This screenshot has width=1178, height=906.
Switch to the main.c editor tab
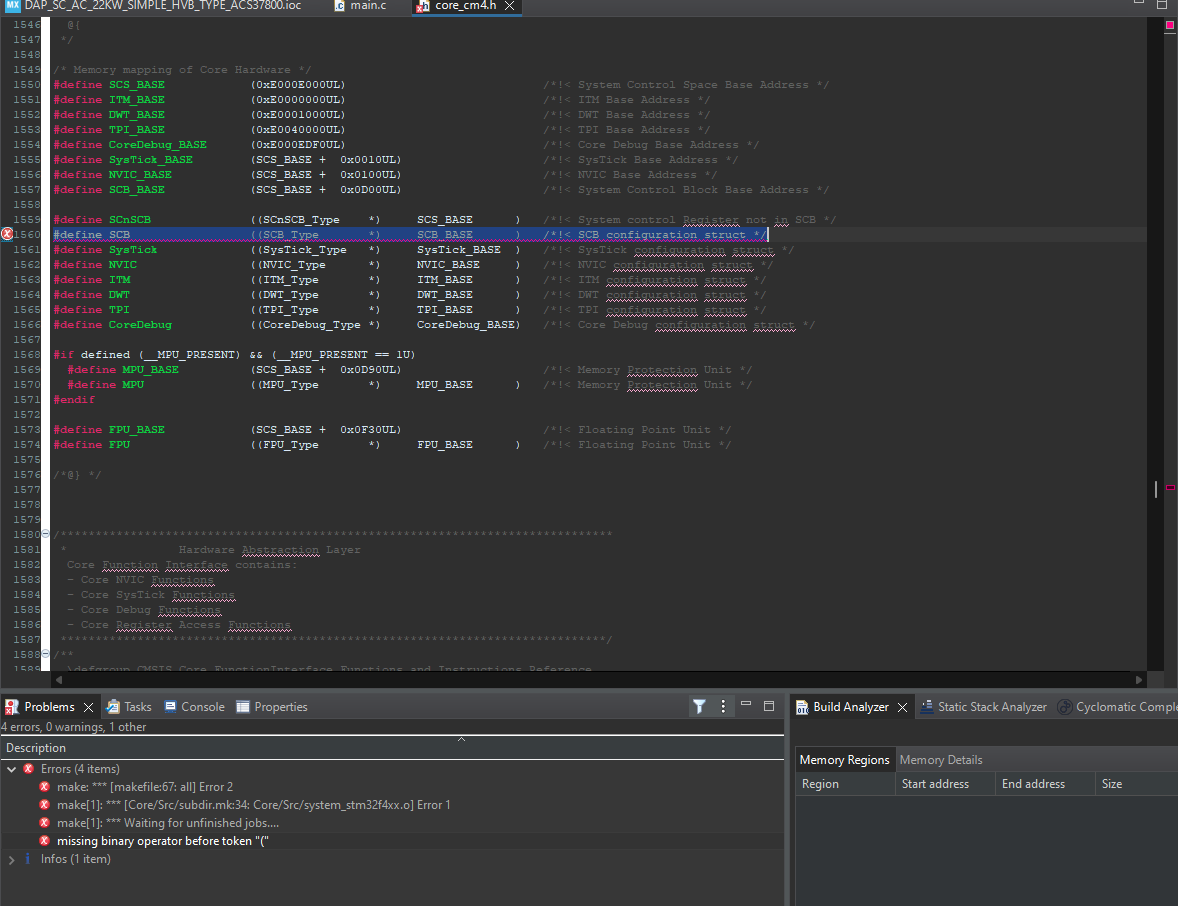367,6
